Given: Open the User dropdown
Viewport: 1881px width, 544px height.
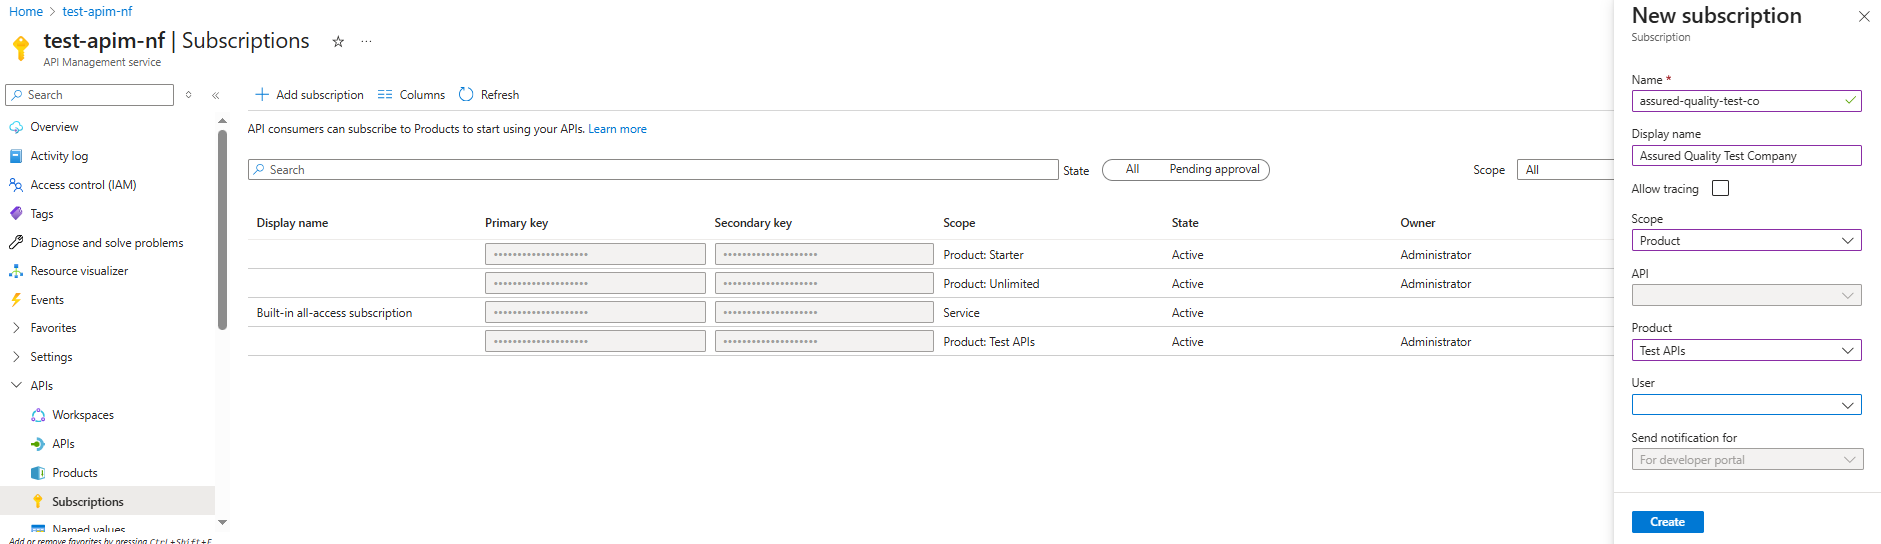Looking at the screenshot, I should click(x=1746, y=405).
